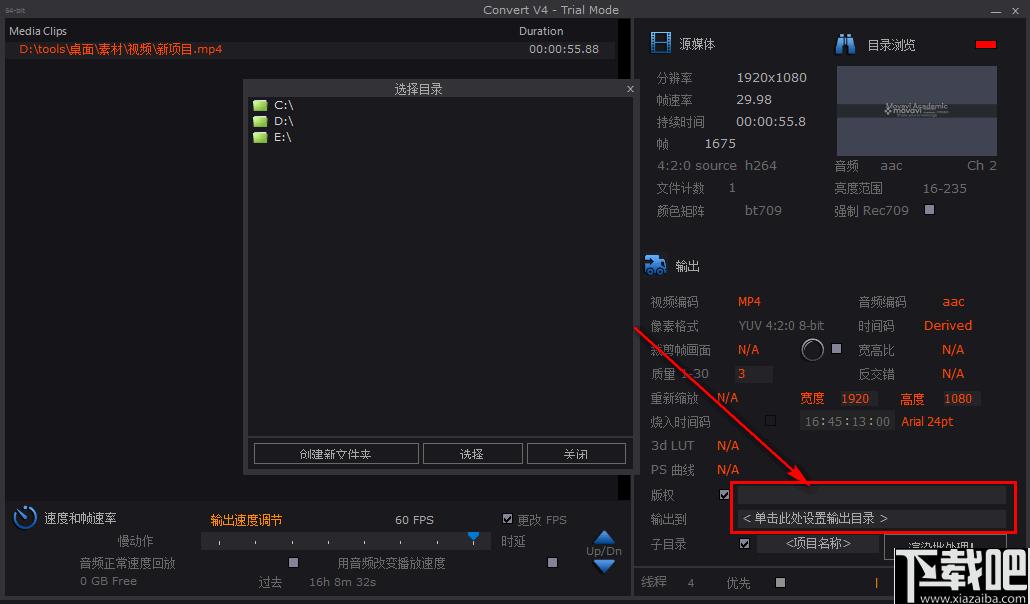The width and height of the screenshot is (1030, 604).
Task: Click the circular crop frame dial icon
Action: 813,350
